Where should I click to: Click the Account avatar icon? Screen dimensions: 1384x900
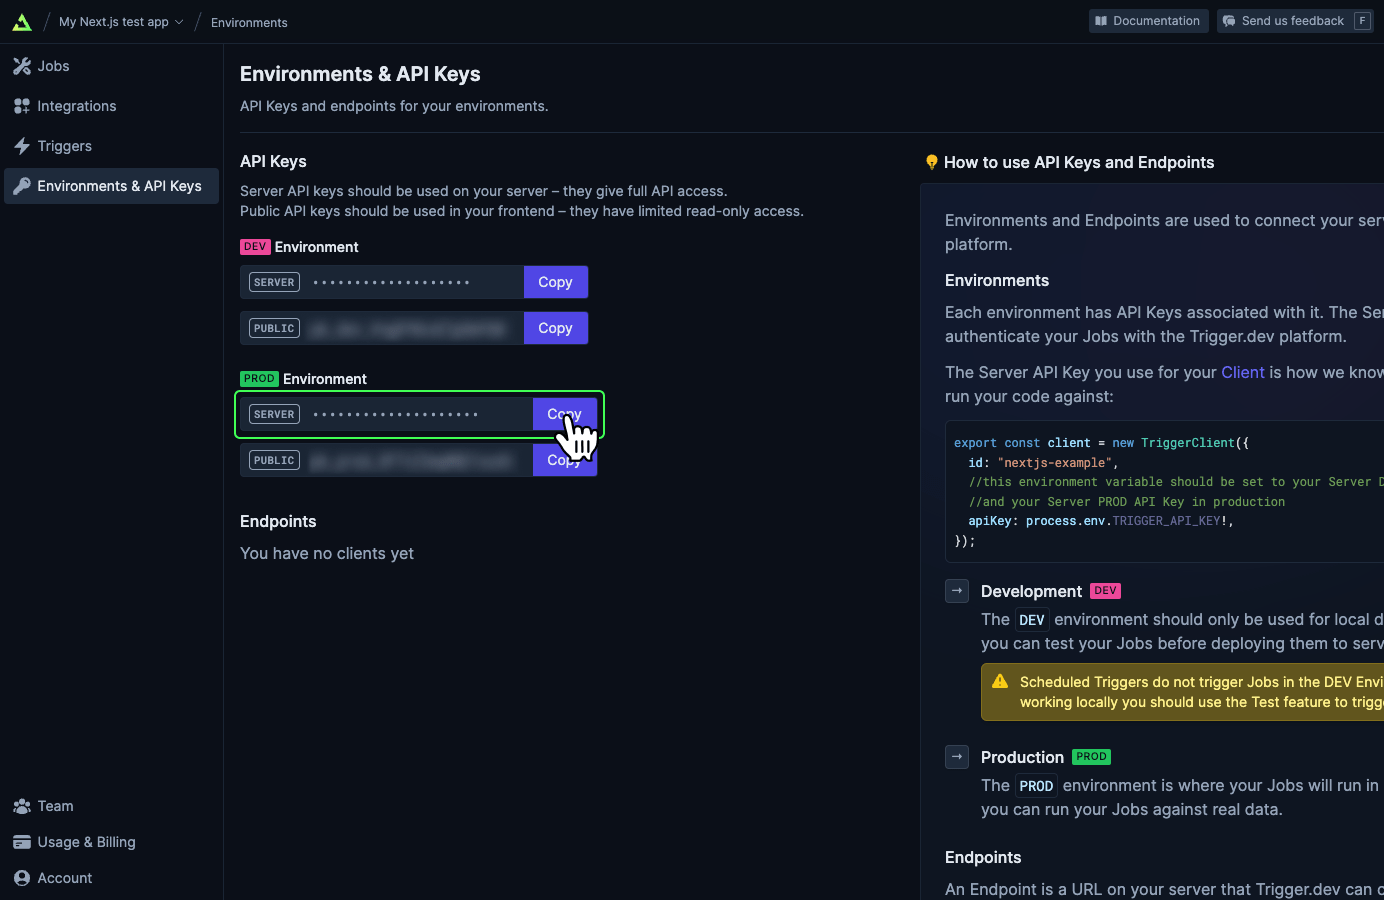[x=22, y=878]
